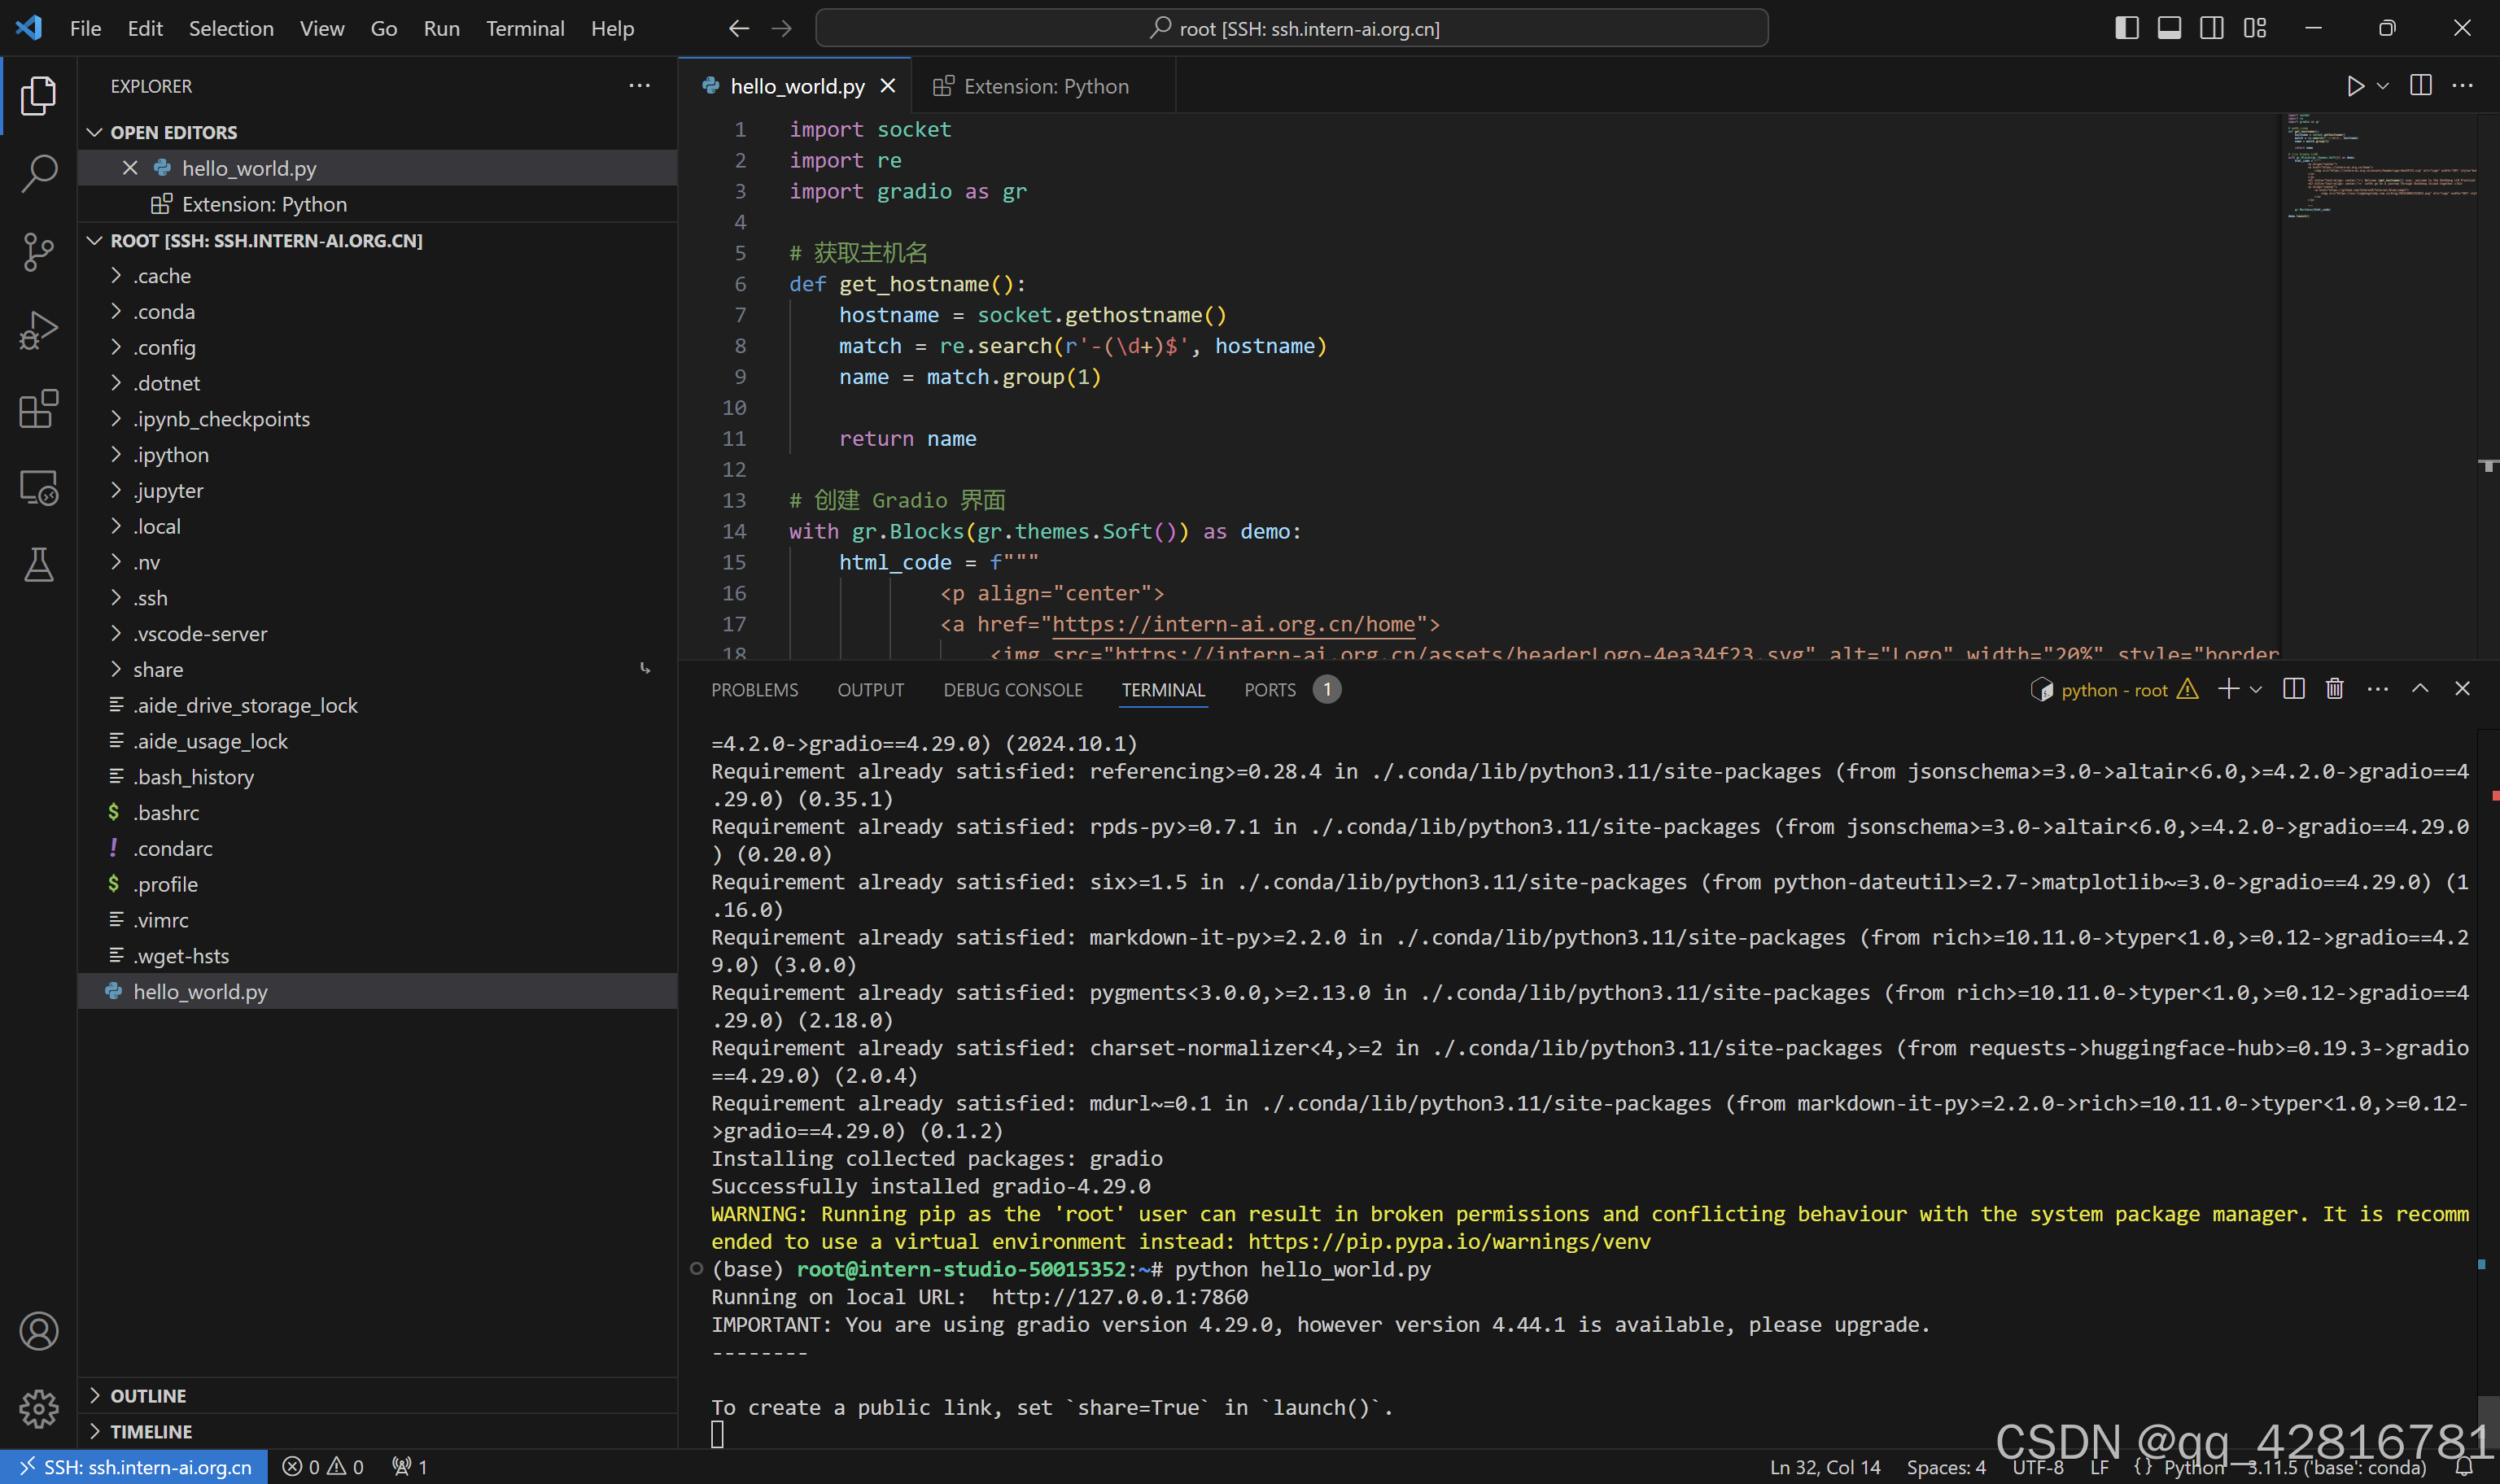Open the Run and Debug view
Viewport: 2500px width, 1484px height.
tap(38, 330)
